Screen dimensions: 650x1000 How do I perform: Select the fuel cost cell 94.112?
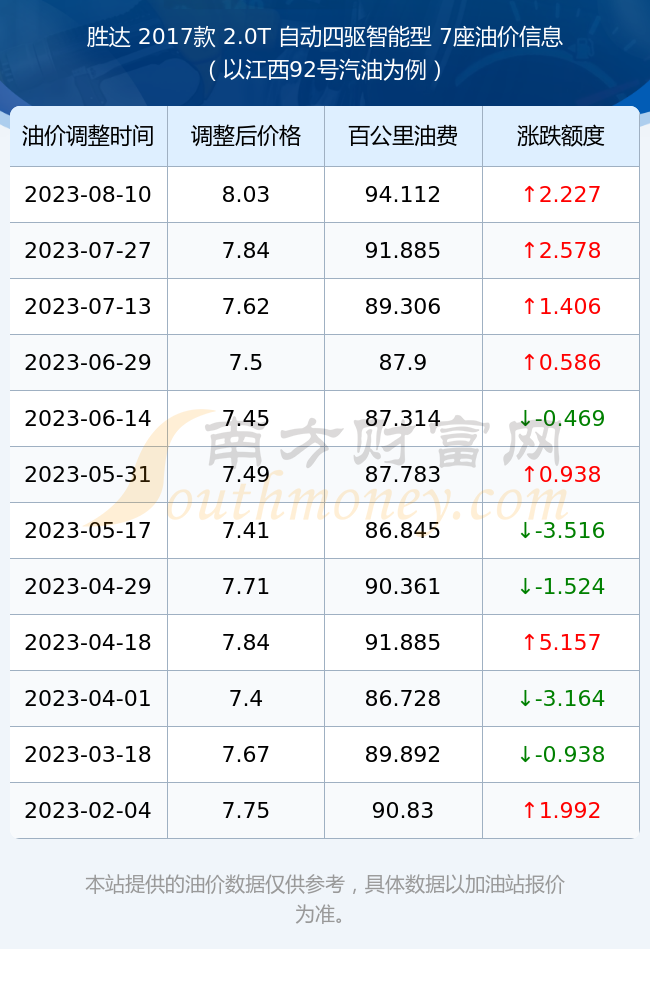pyautogui.click(x=403, y=195)
